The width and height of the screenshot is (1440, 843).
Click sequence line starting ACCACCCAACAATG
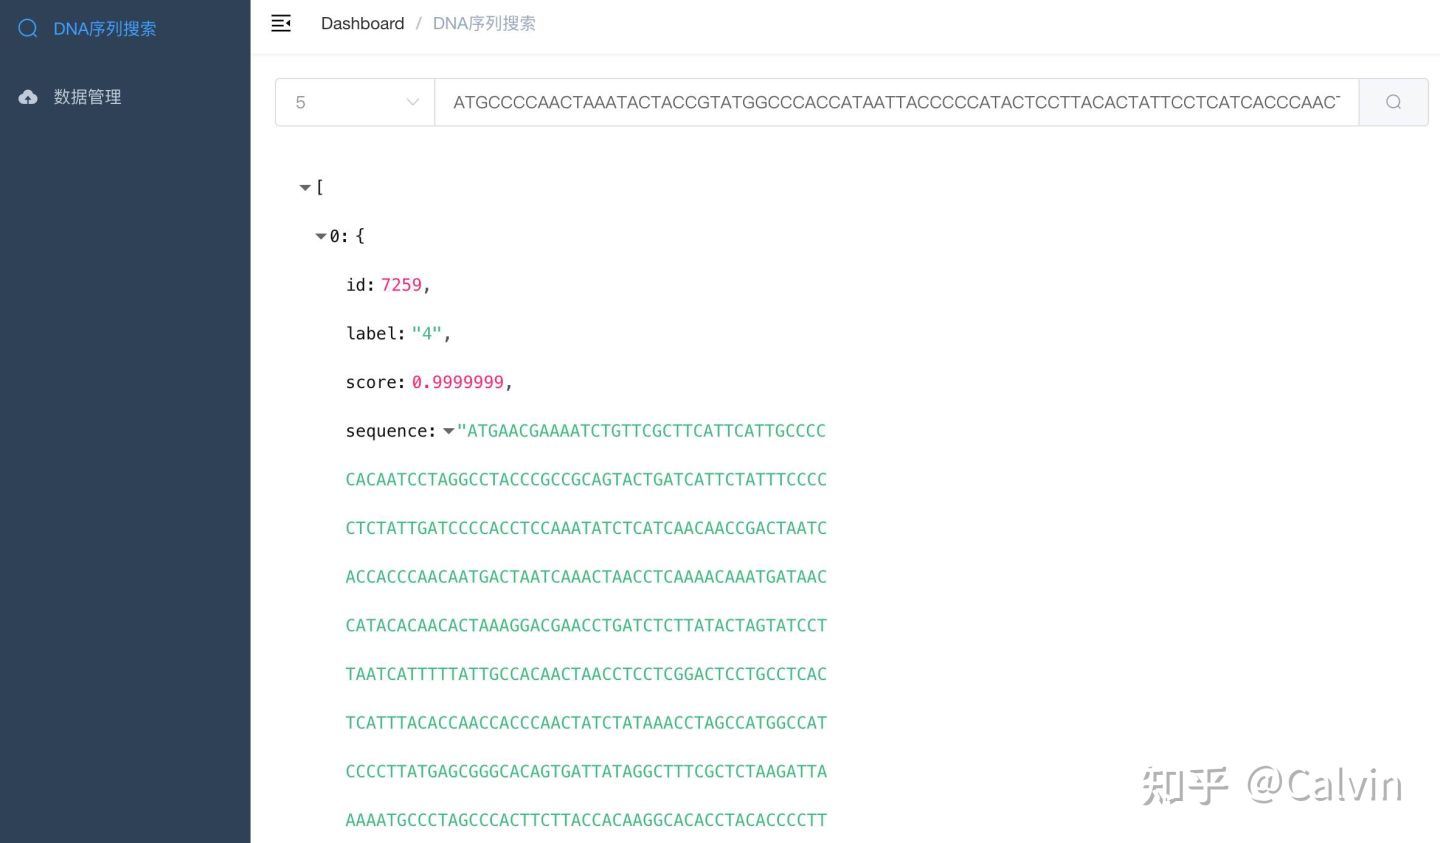point(586,576)
